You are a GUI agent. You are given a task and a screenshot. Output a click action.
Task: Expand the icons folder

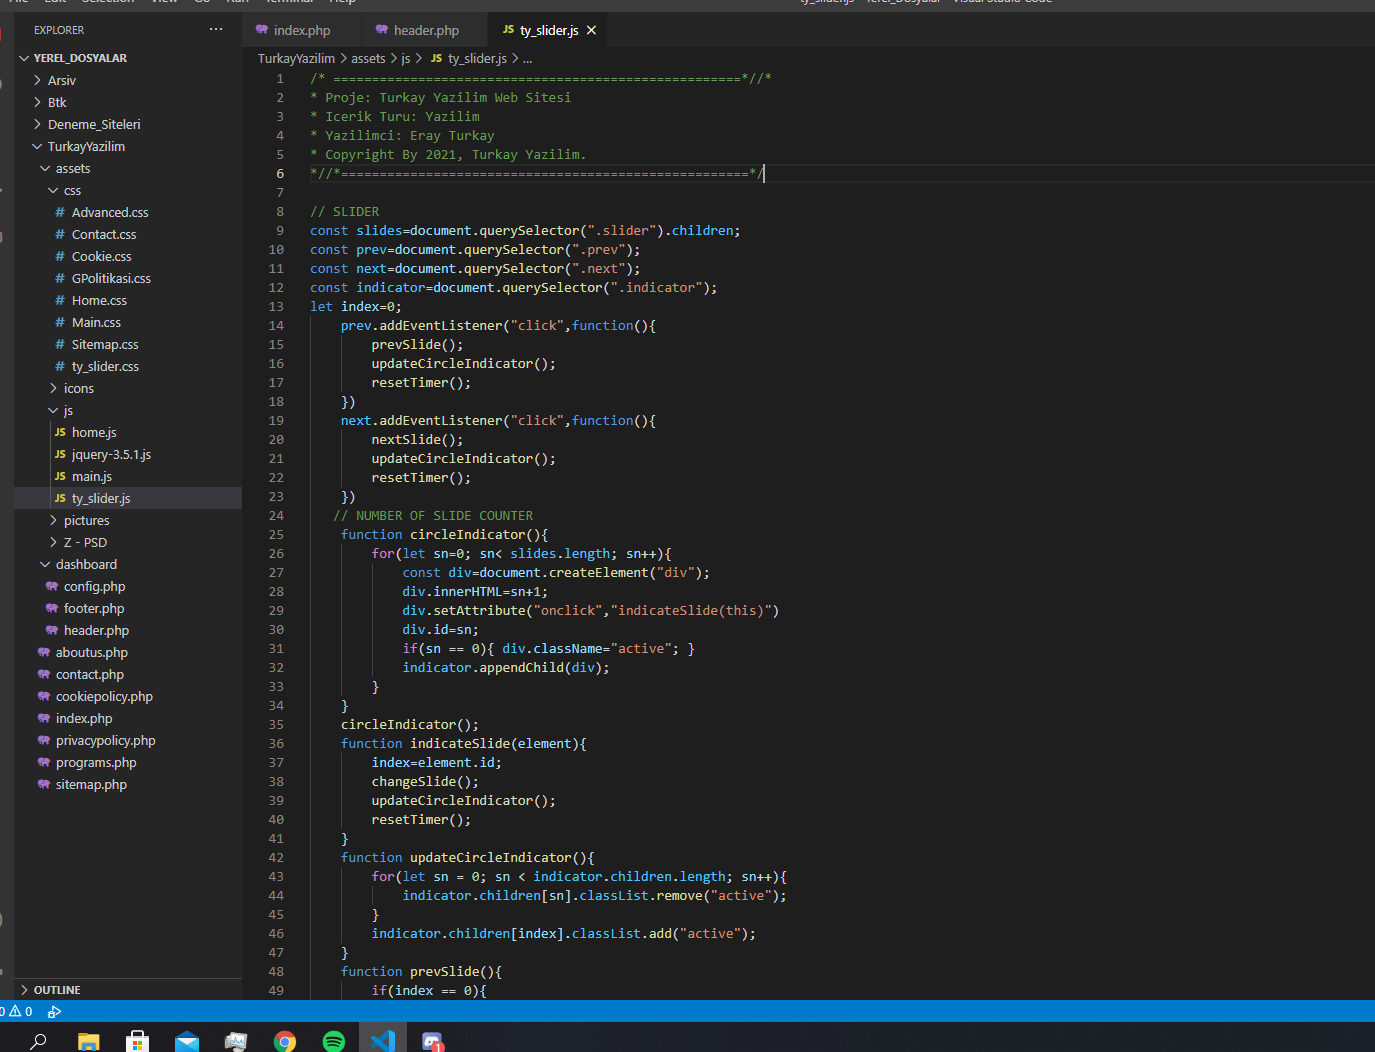[78, 388]
